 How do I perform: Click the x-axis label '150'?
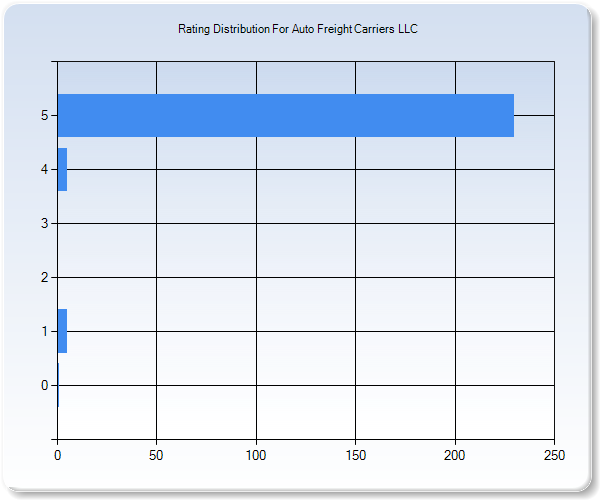pyautogui.click(x=356, y=455)
